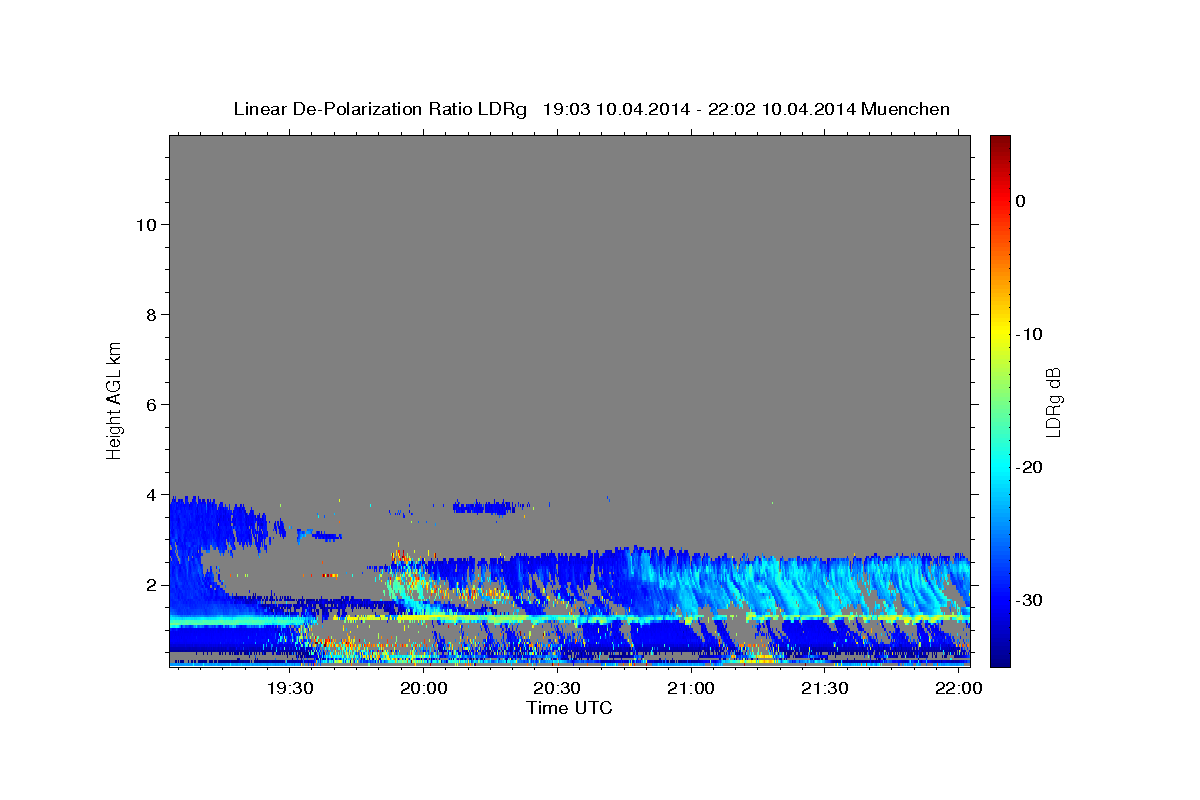The height and width of the screenshot is (800, 1200).
Task: Click the 19:30 time tick label
Action: 290,689
